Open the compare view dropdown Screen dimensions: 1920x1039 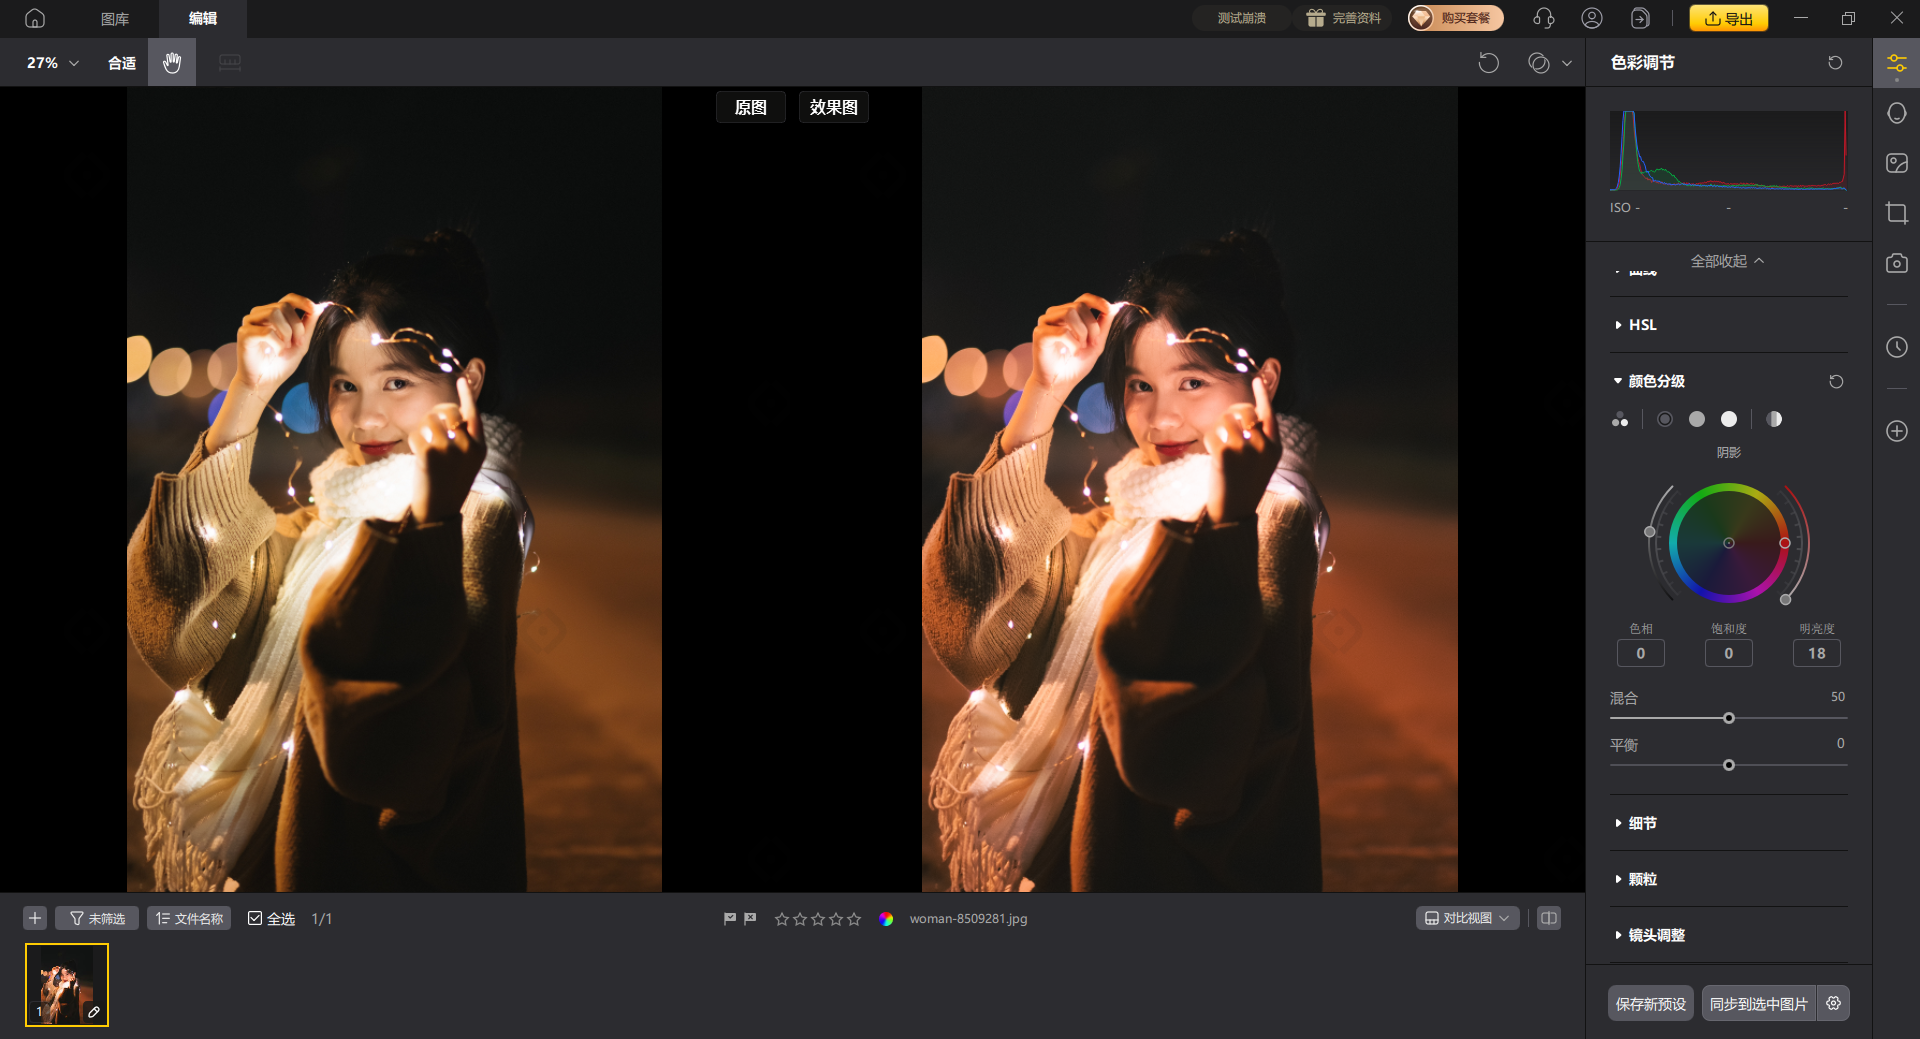[x=1467, y=918]
